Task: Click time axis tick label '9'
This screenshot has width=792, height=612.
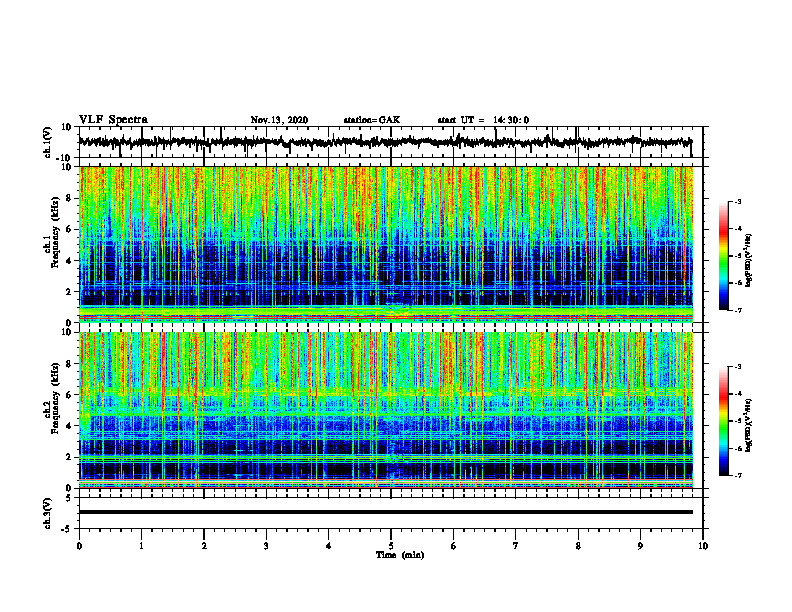Action: 640,546
